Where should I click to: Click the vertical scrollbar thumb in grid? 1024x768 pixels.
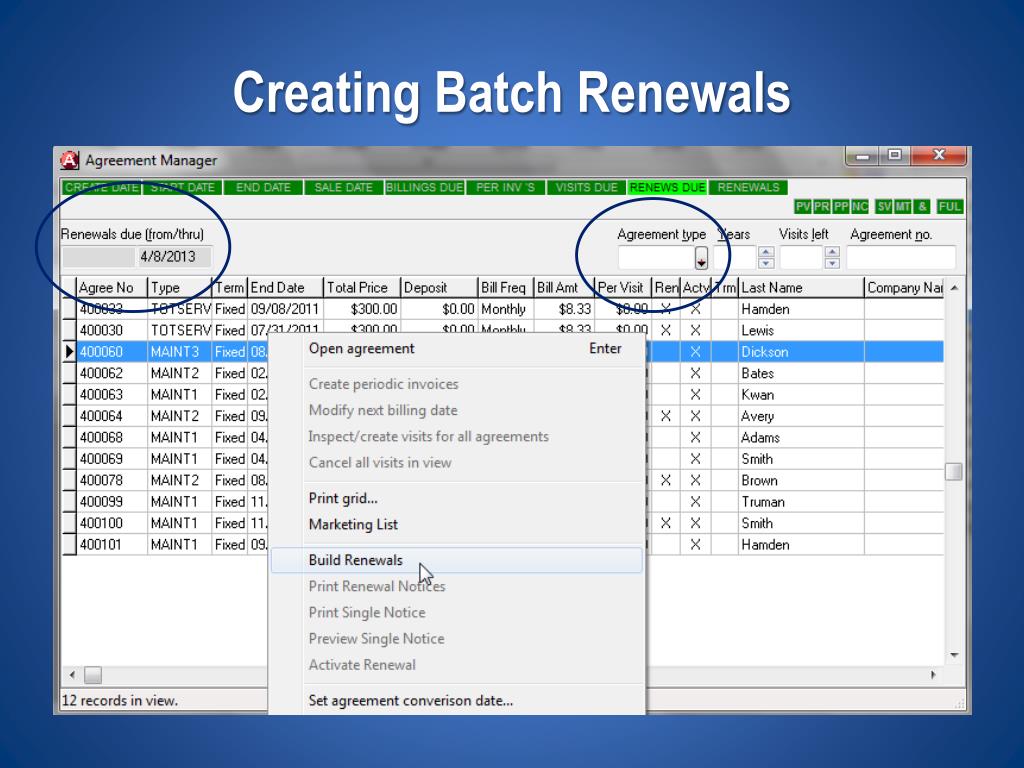(x=954, y=472)
